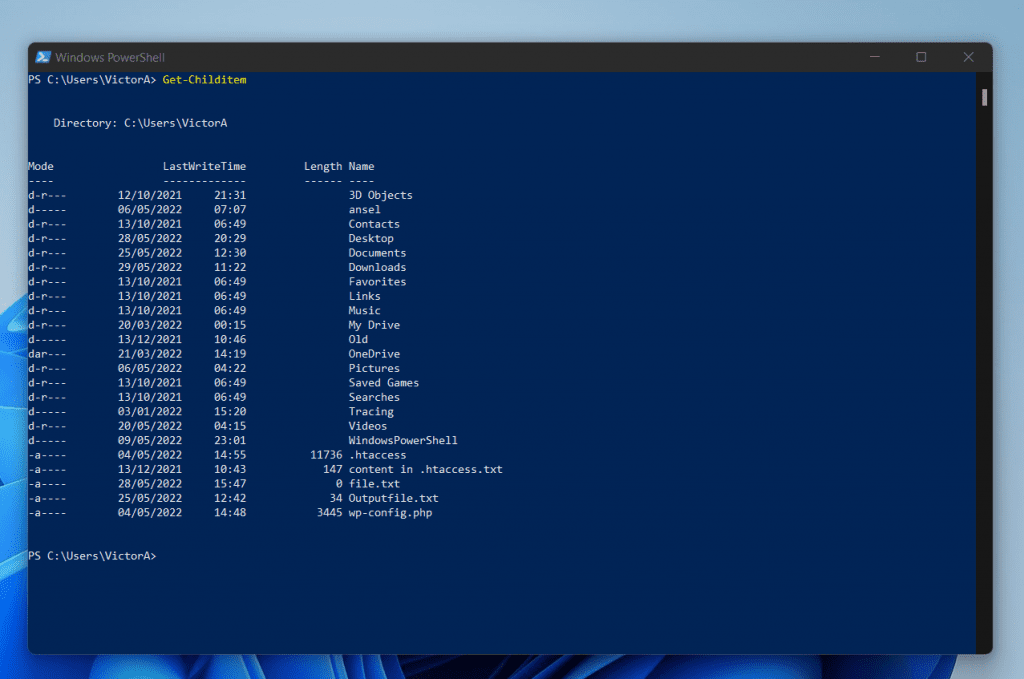Click the 21/03/2022 date of OneDrive
Viewport: 1024px width, 679px height.
point(150,354)
